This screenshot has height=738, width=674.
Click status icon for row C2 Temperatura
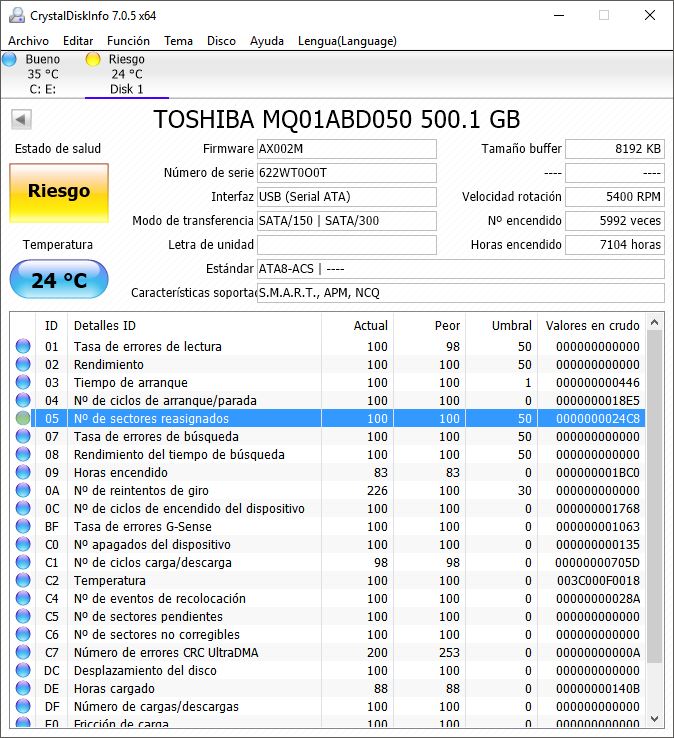click(x=23, y=580)
